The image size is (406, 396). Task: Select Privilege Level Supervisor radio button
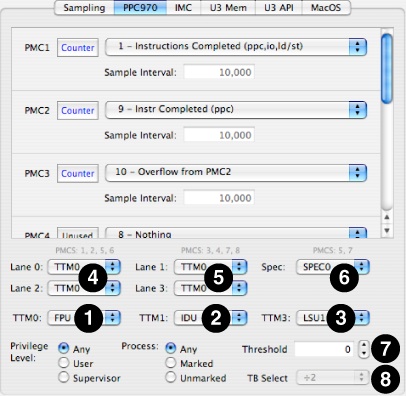click(63, 377)
